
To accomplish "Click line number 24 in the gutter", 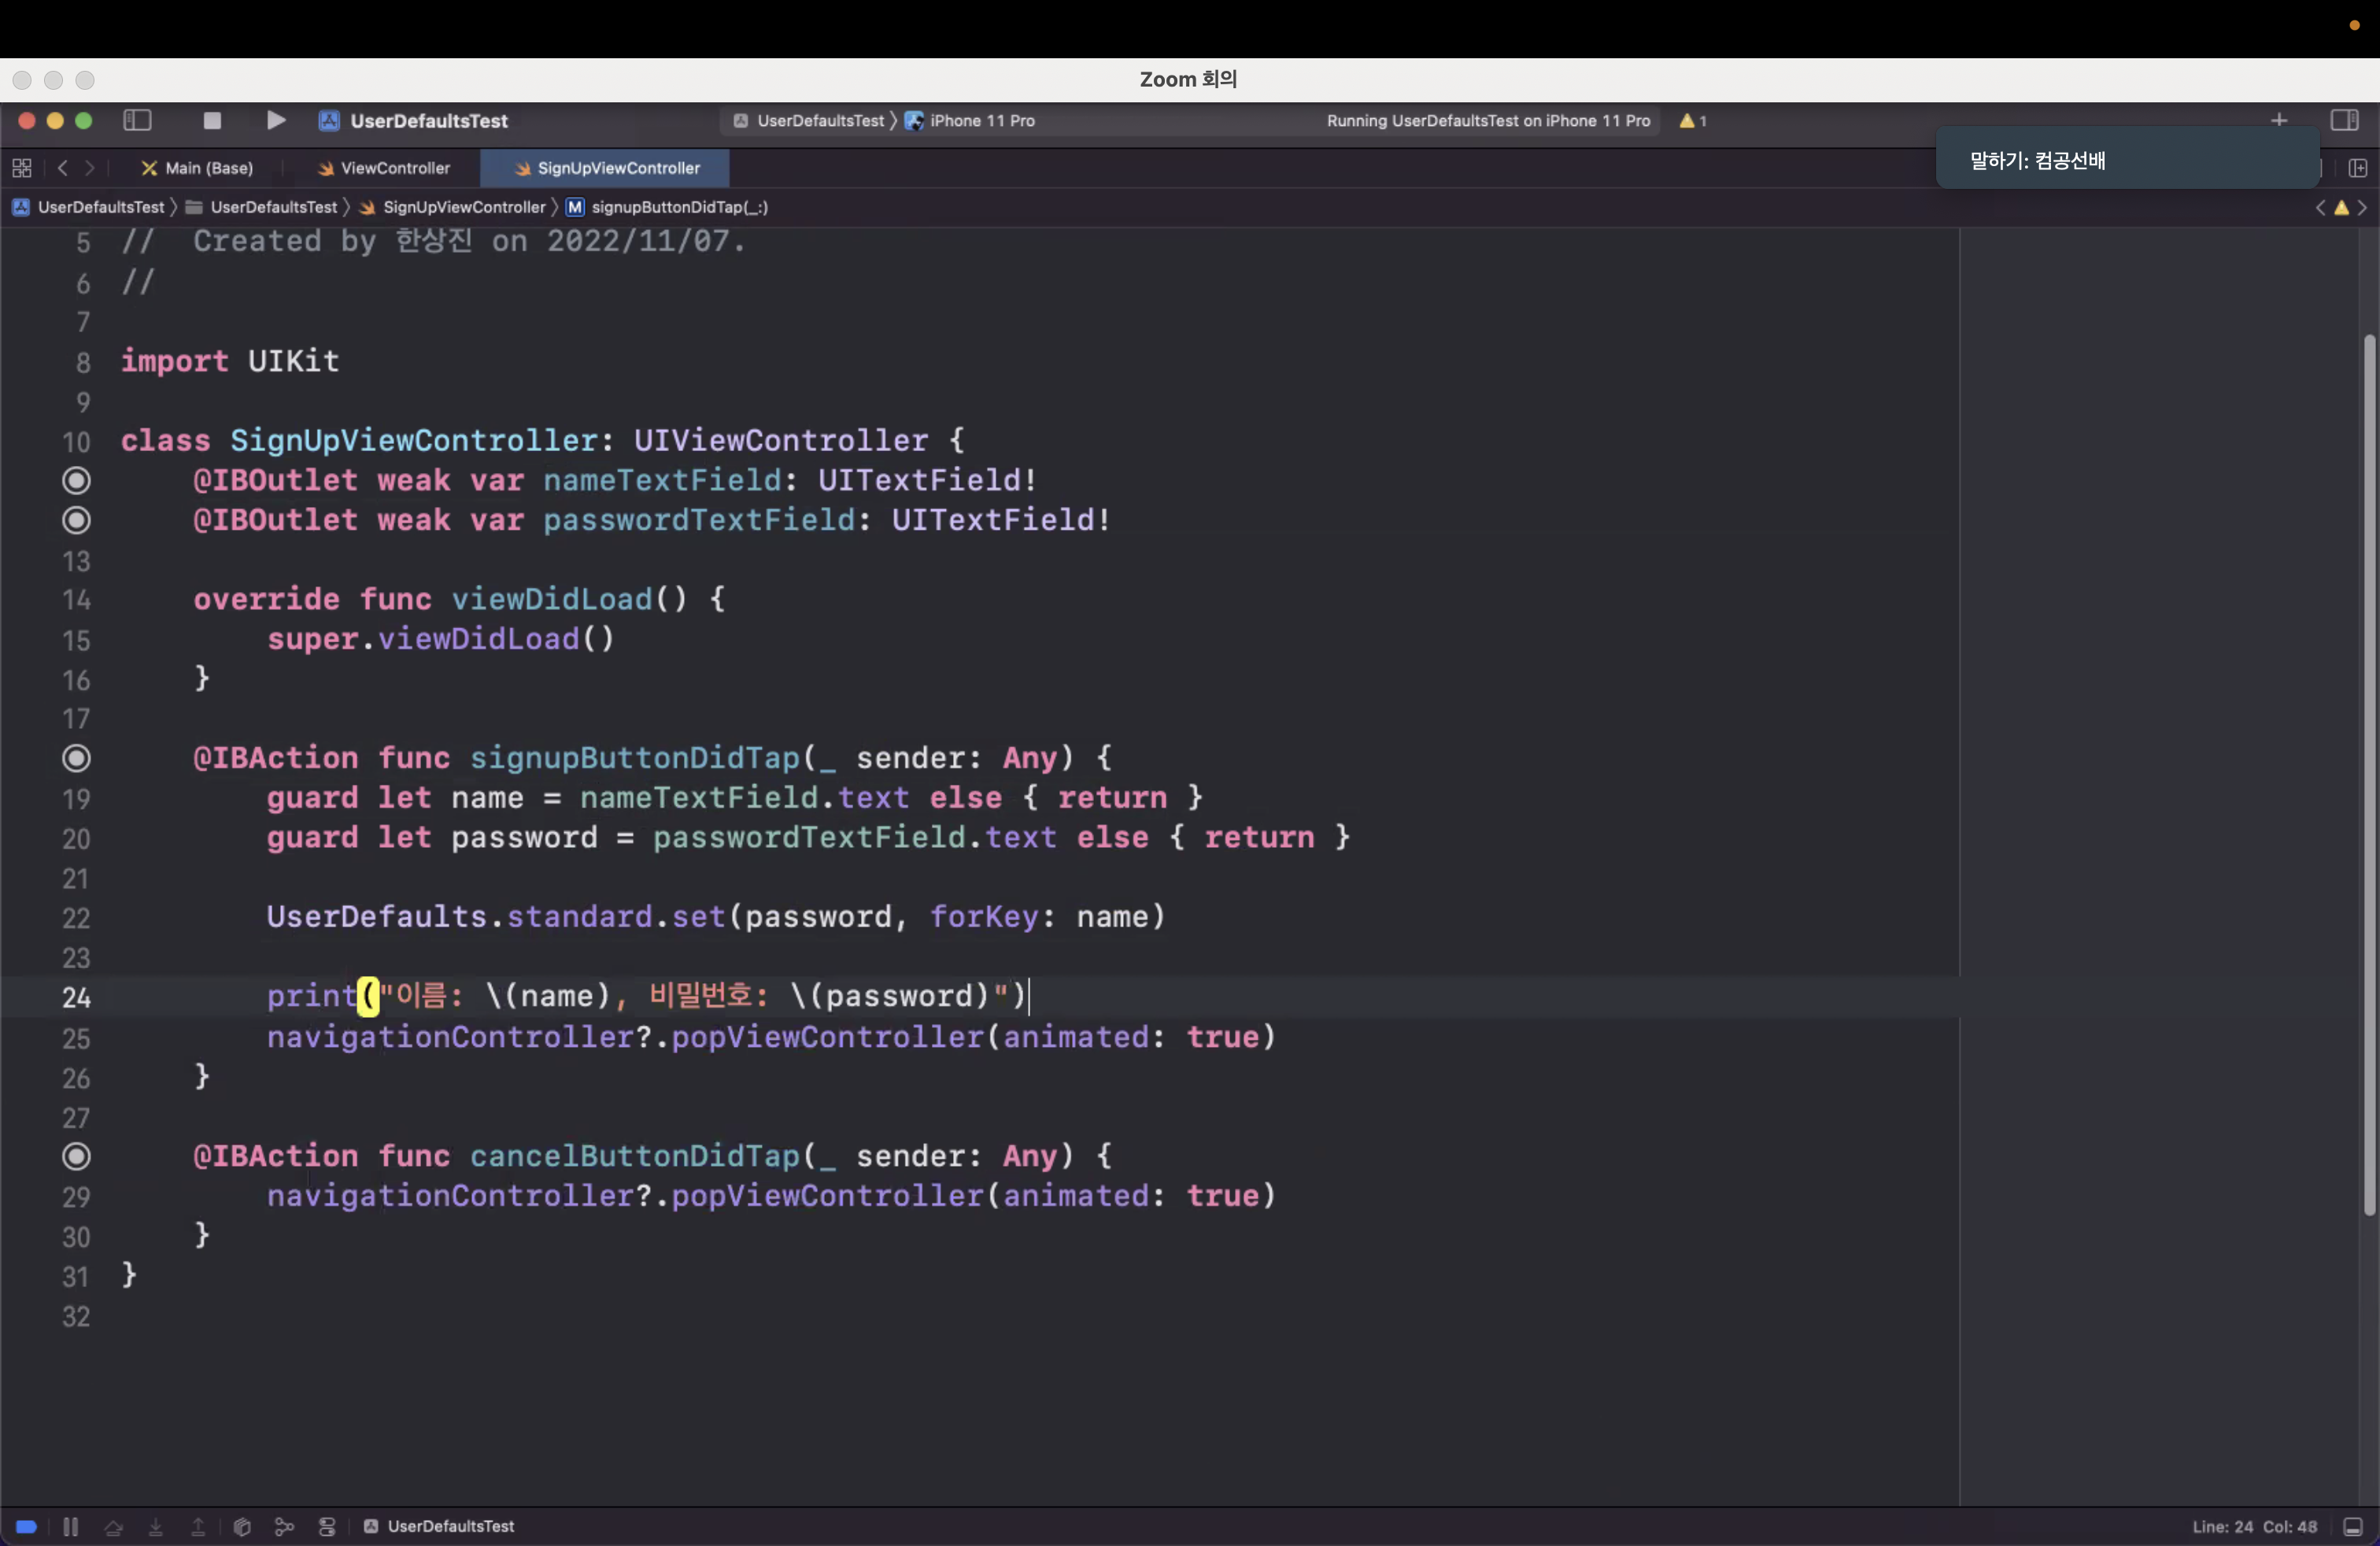I will coord(76,997).
